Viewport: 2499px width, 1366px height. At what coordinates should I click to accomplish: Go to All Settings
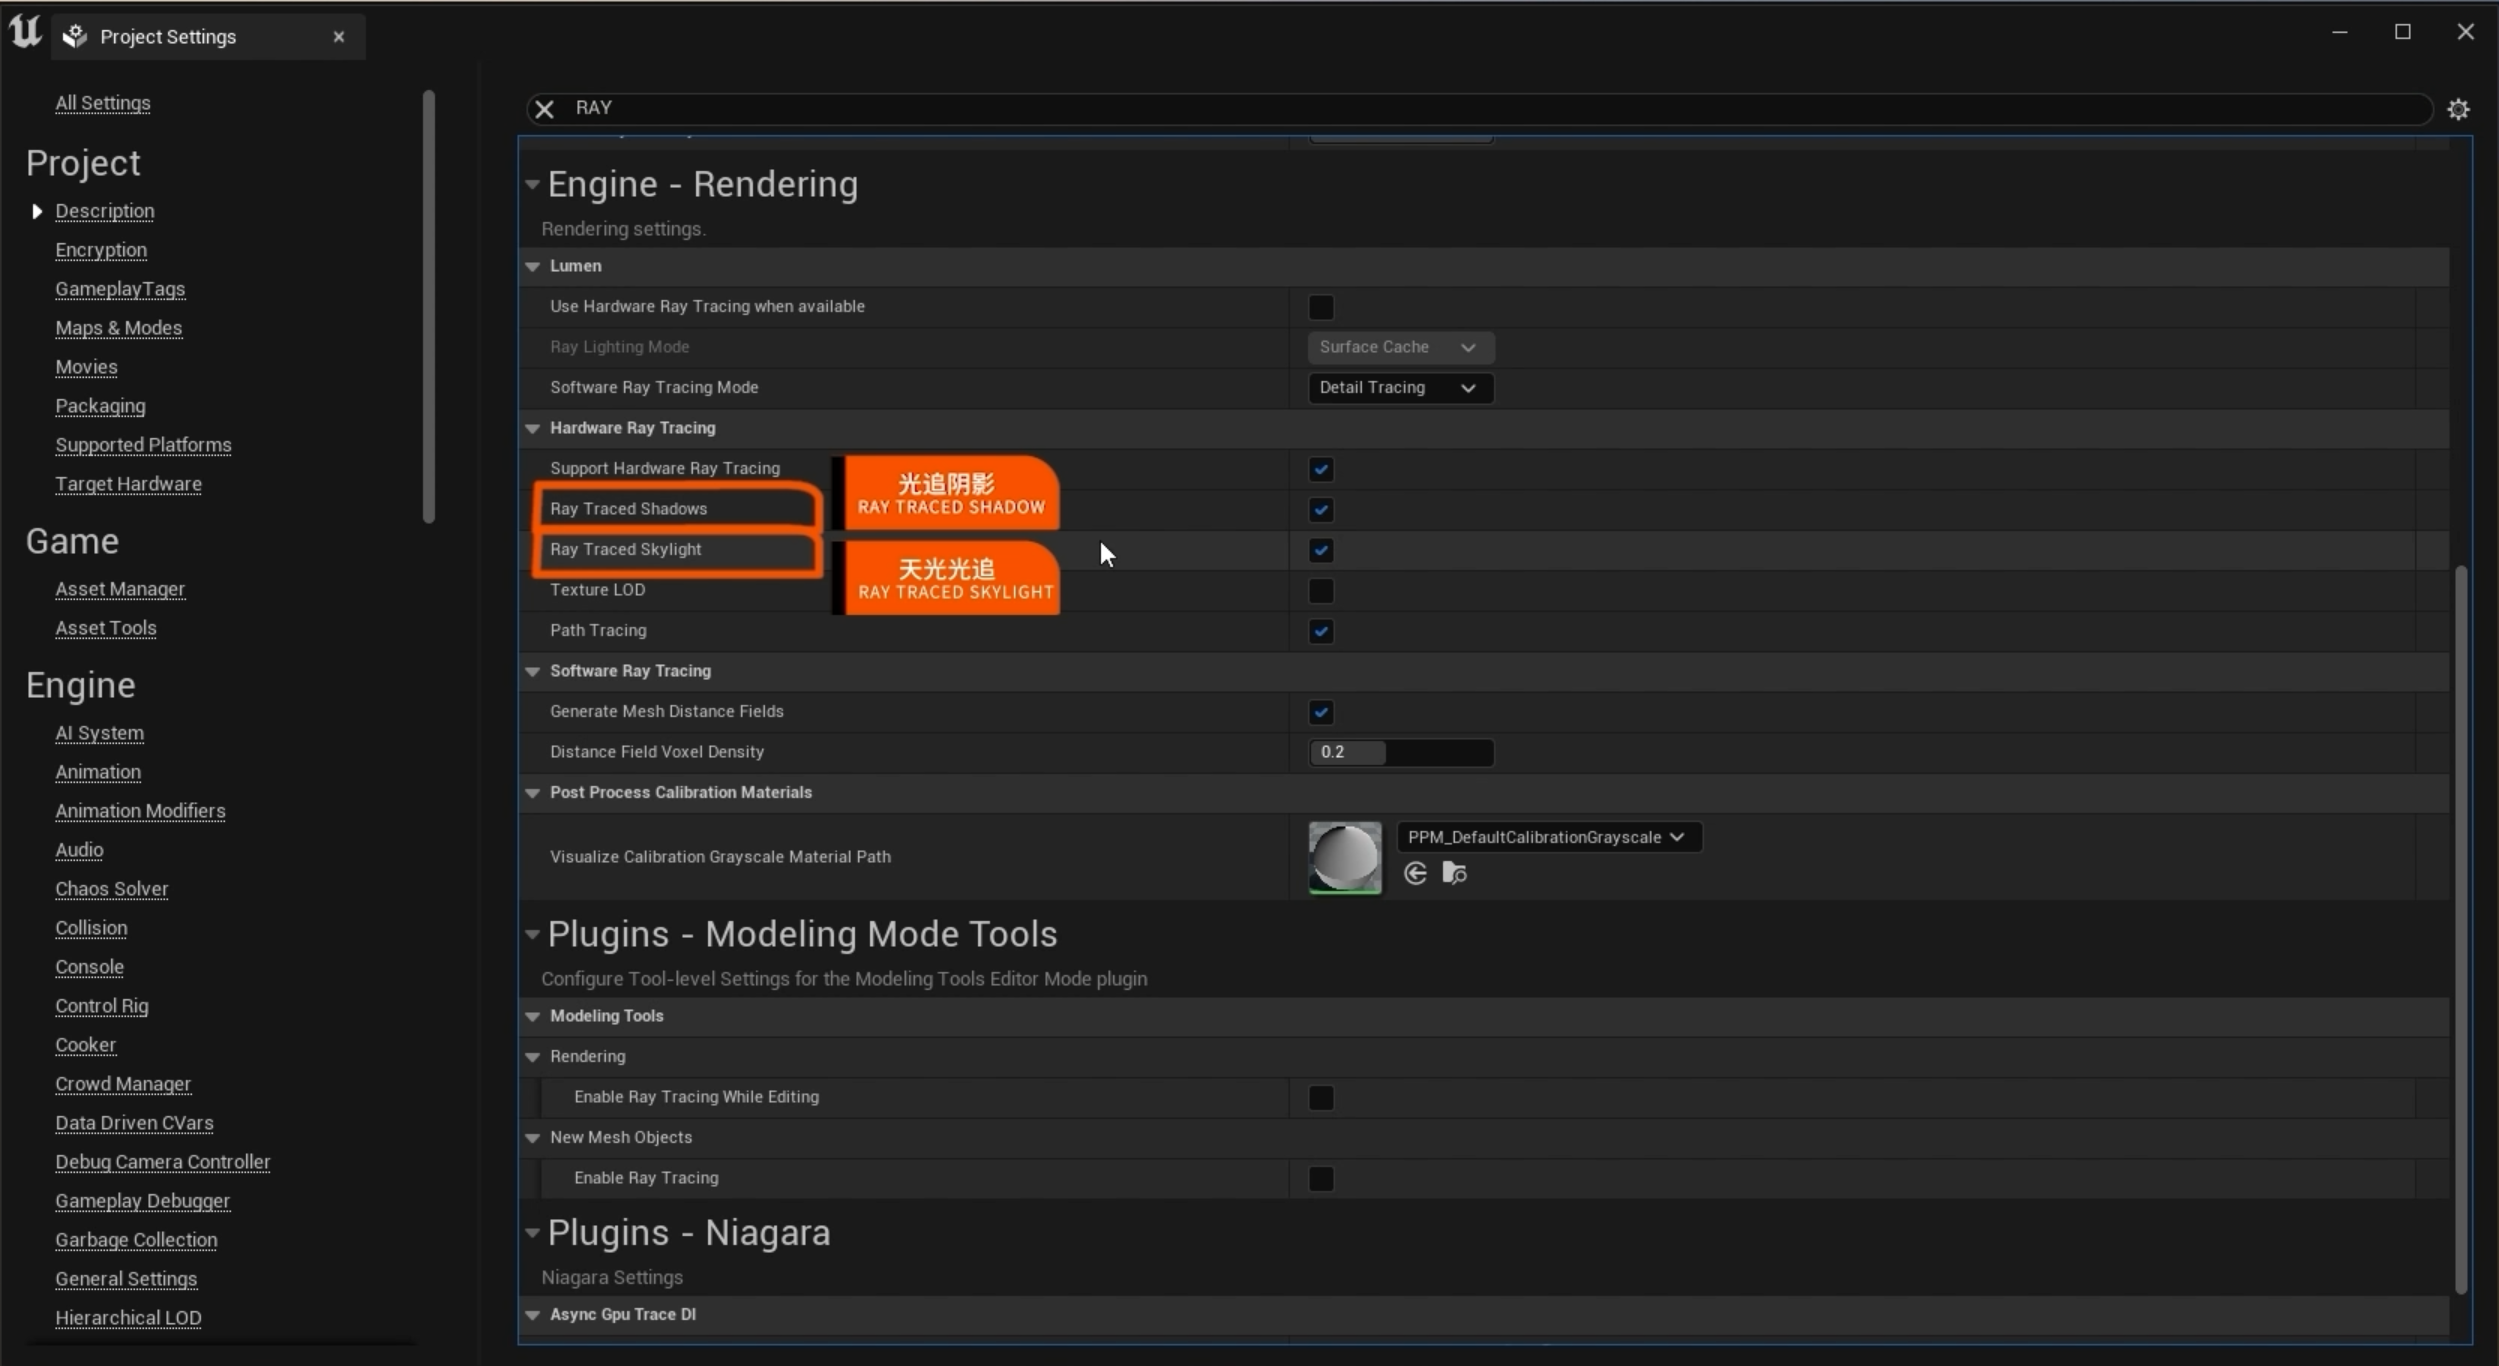[103, 103]
